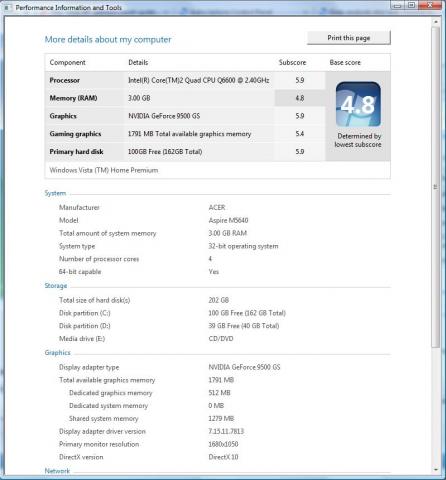Viewport: 446px width, 480px height.
Task: Click the Dedicated system memory label
Action: coord(108,406)
